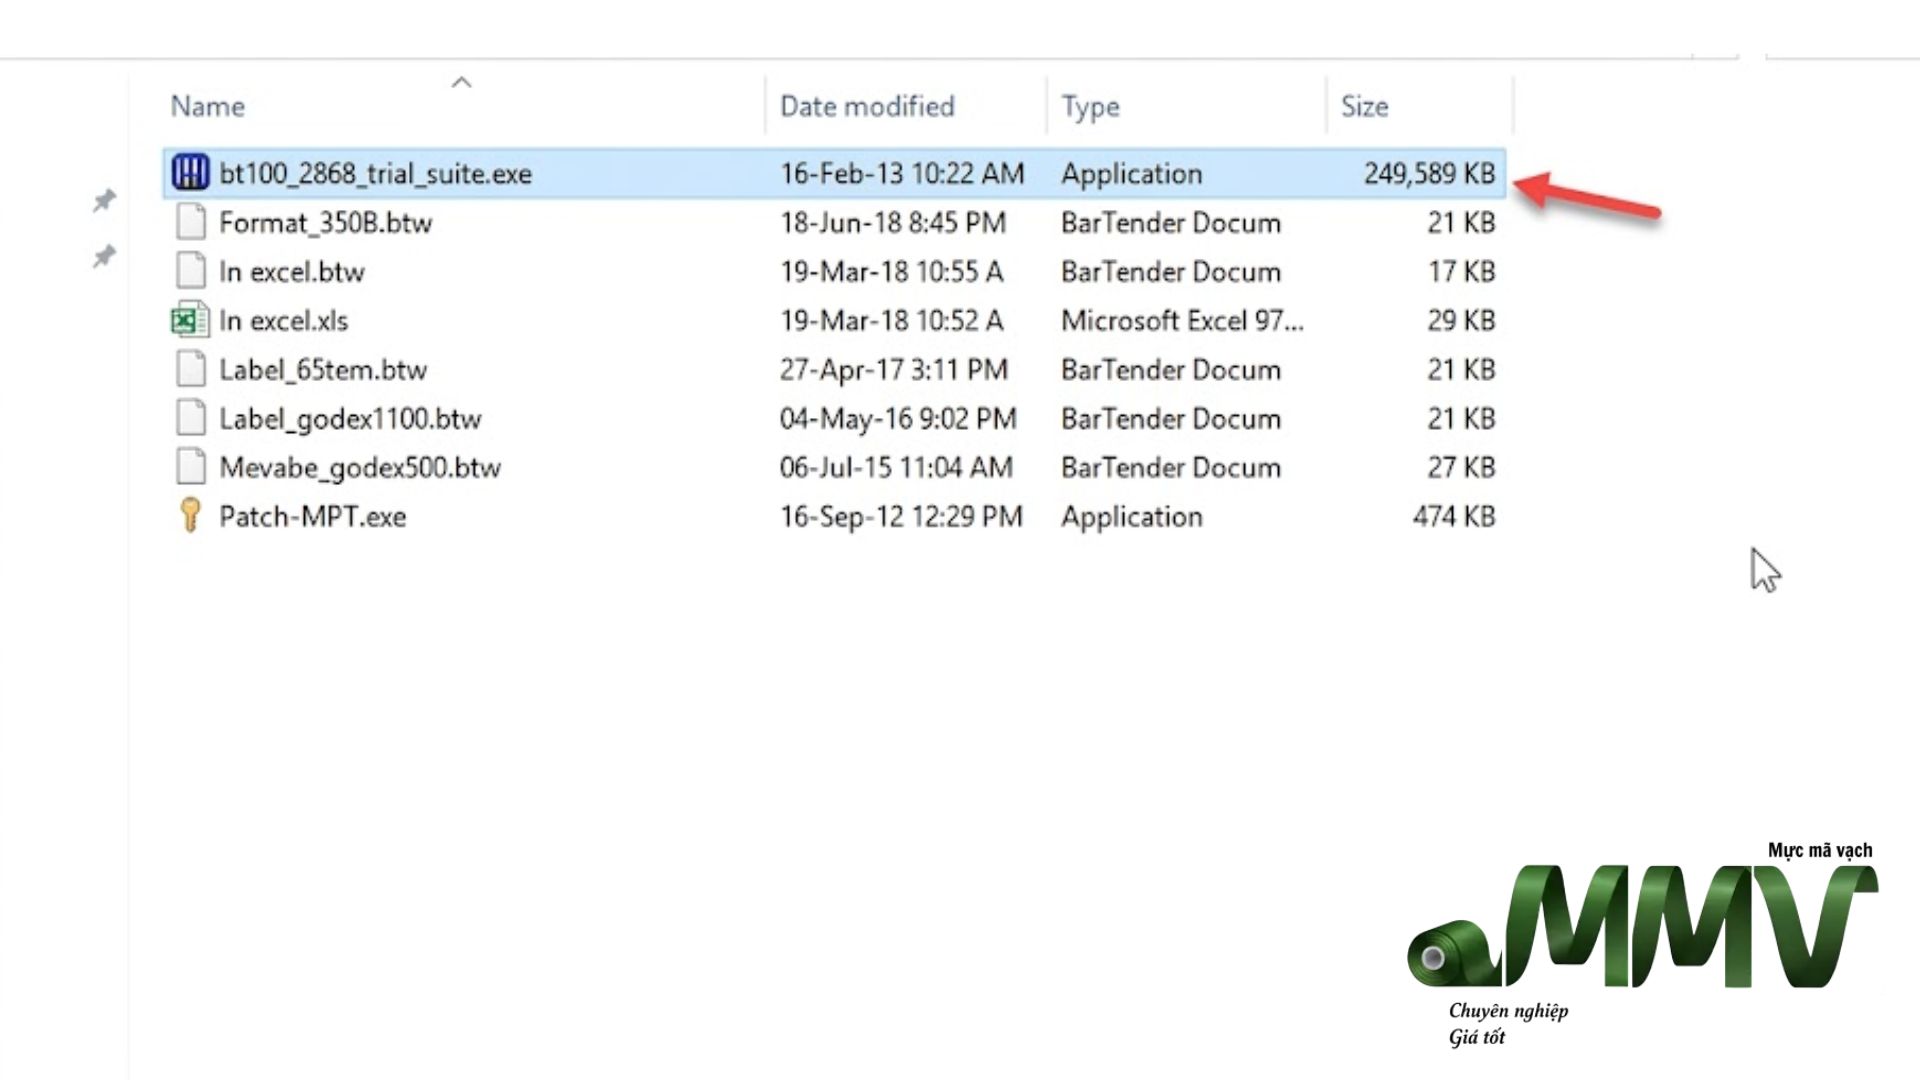Click the lower pin icon in sidebar
1920x1080 pixels.
[104, 256]
